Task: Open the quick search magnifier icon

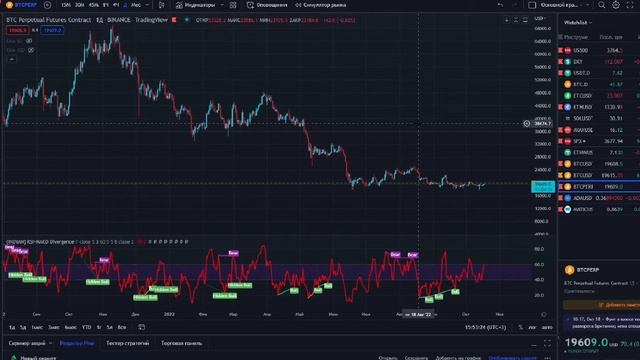Action: point(602,5)
